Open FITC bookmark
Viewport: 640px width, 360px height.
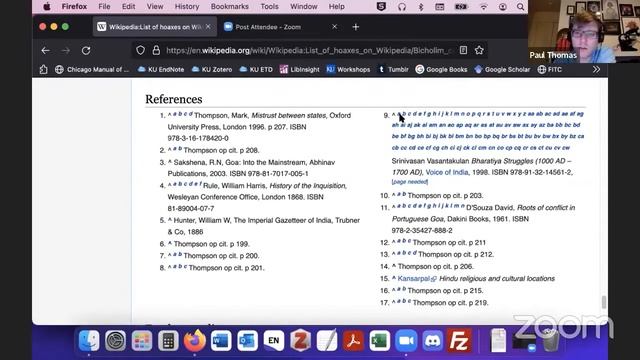(550, 69)
